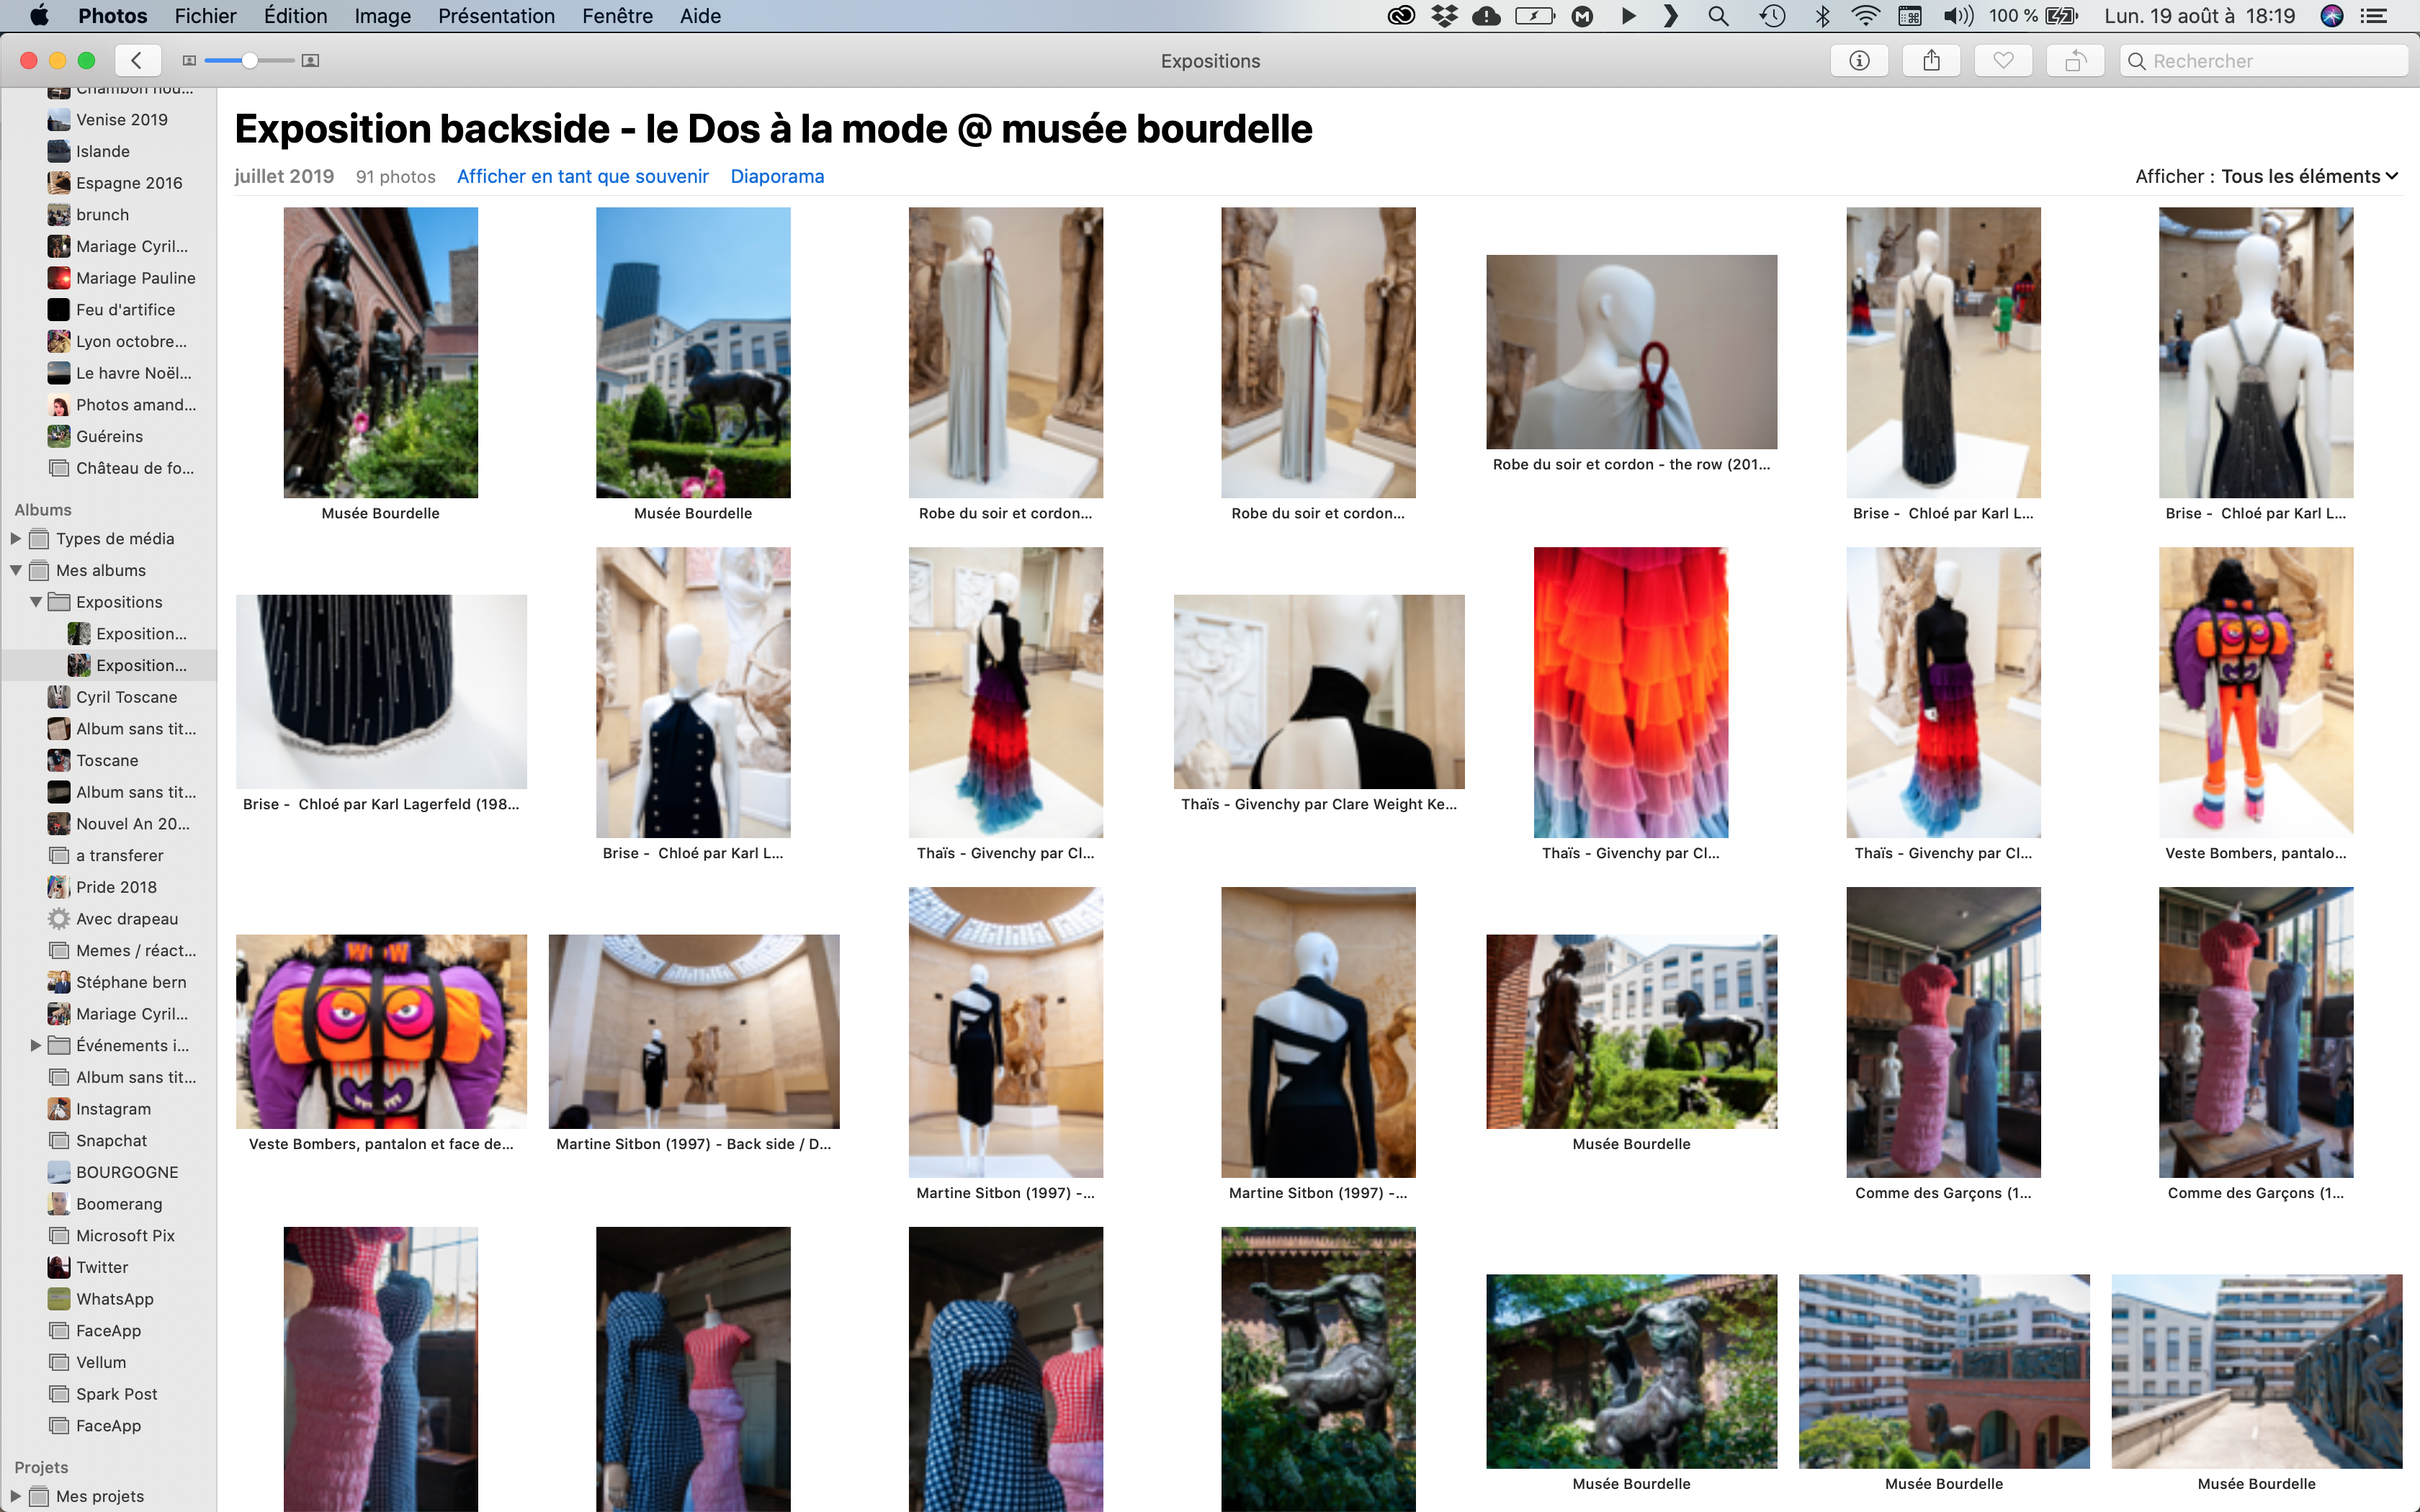
Task: Select Brise Chloé par Karl Lagerfeld hem photo
Action: click(x=381, y=692)
